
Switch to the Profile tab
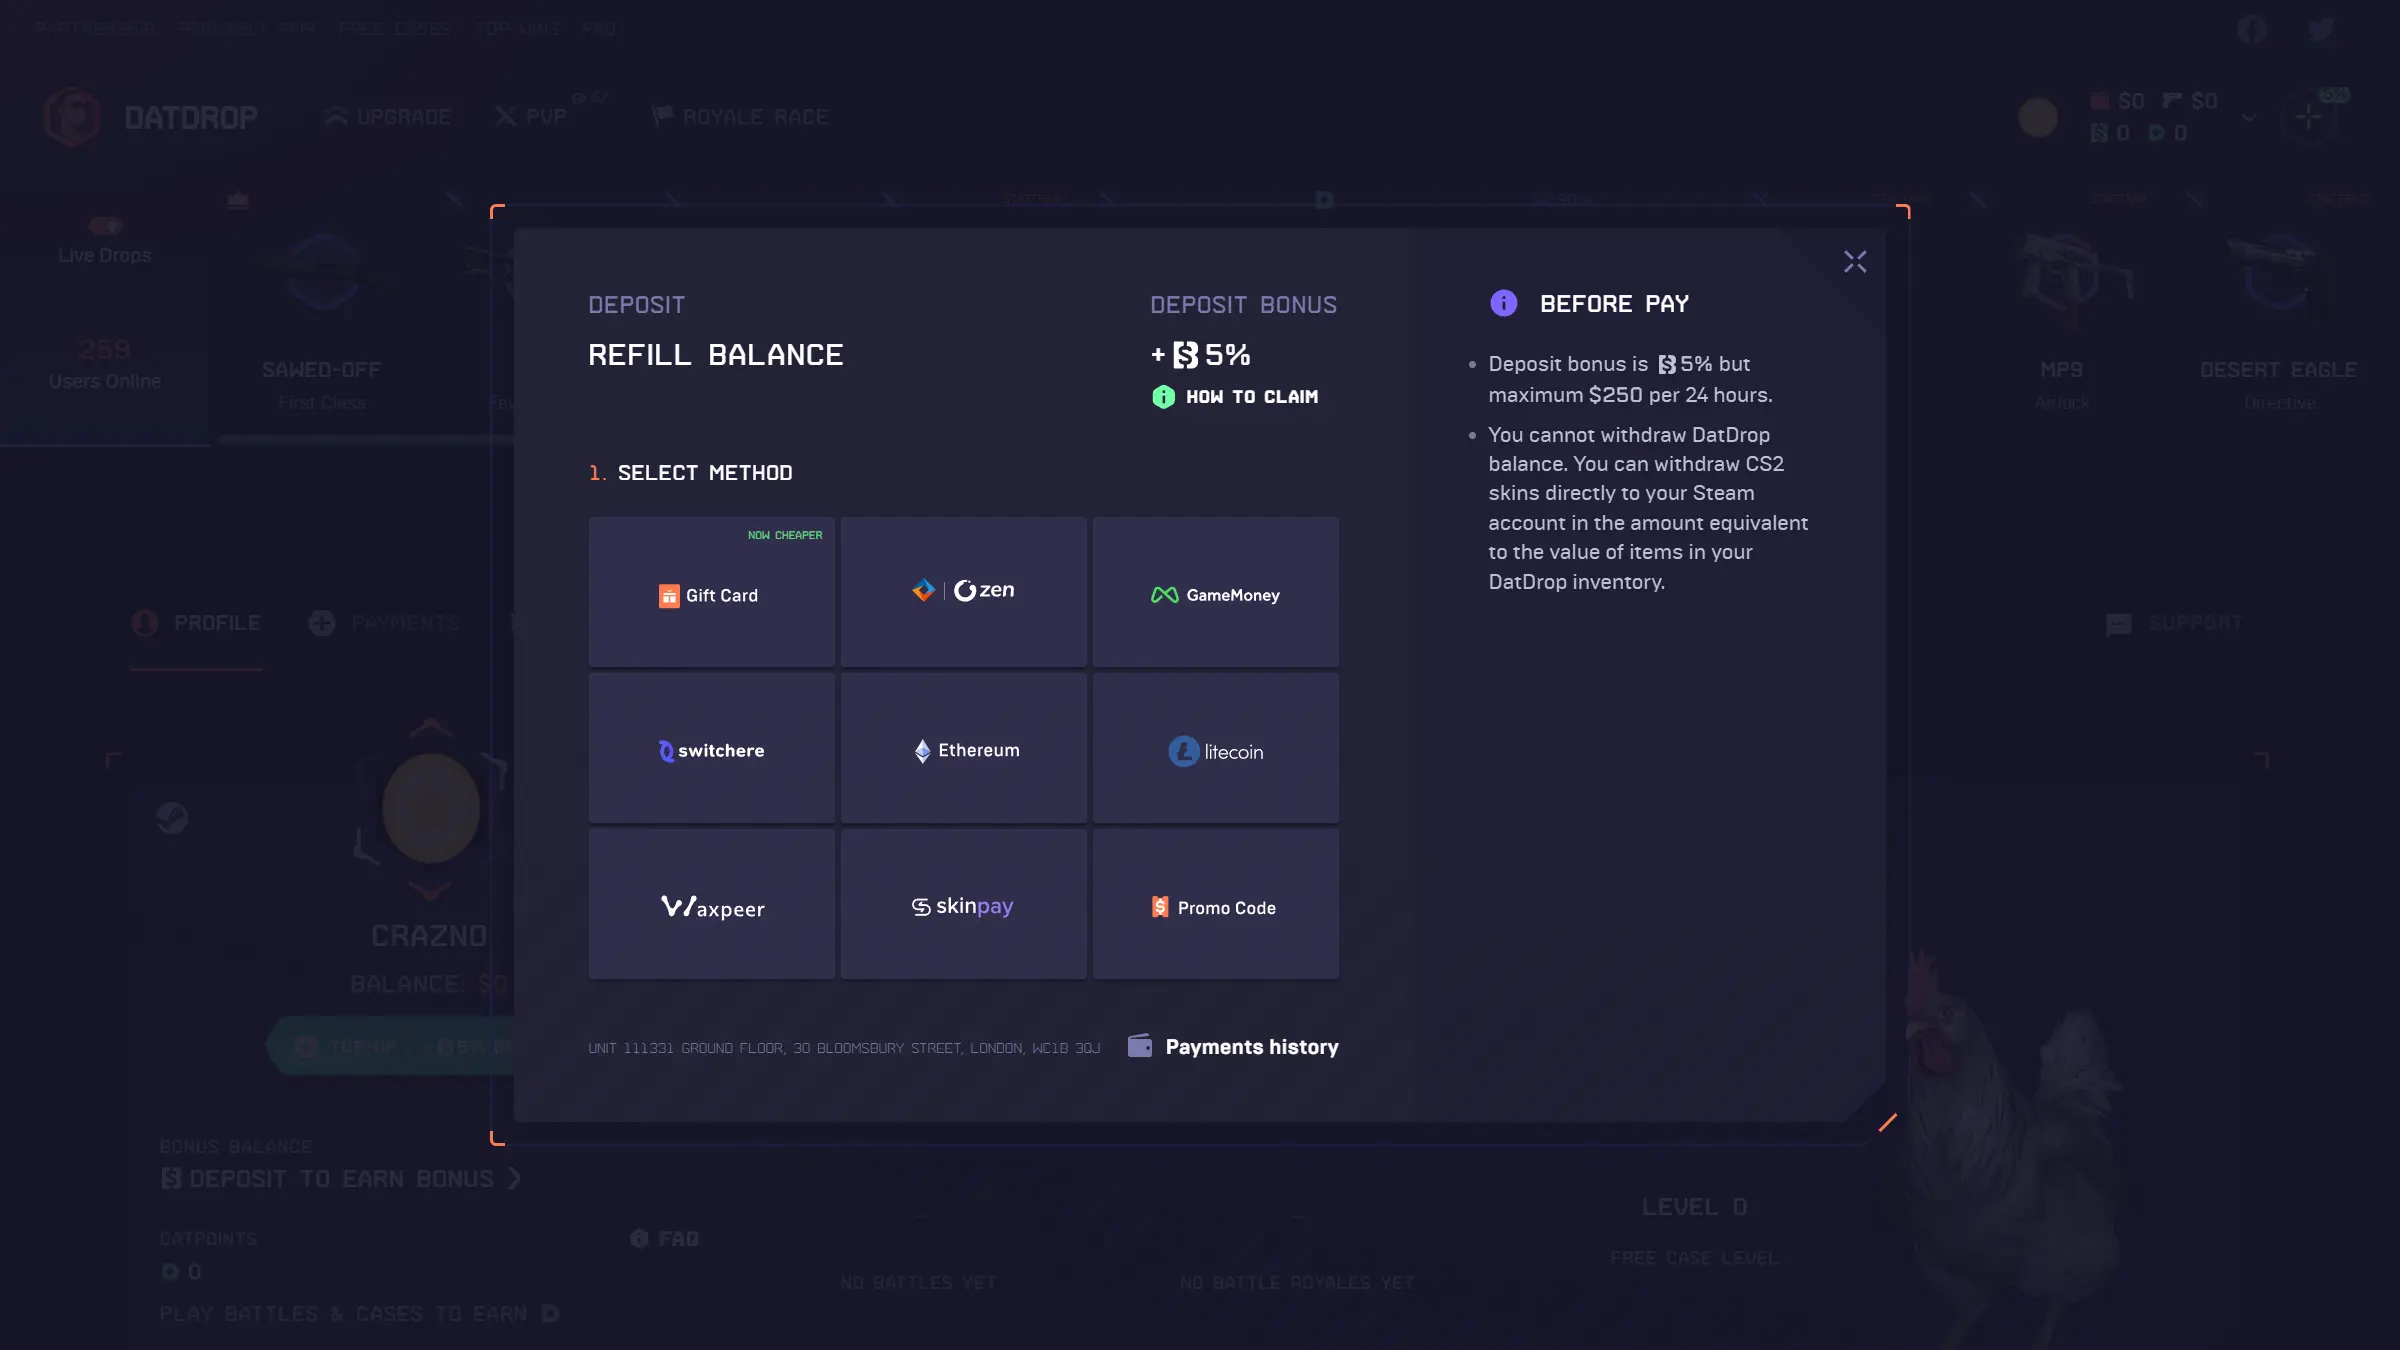(196, 624)
